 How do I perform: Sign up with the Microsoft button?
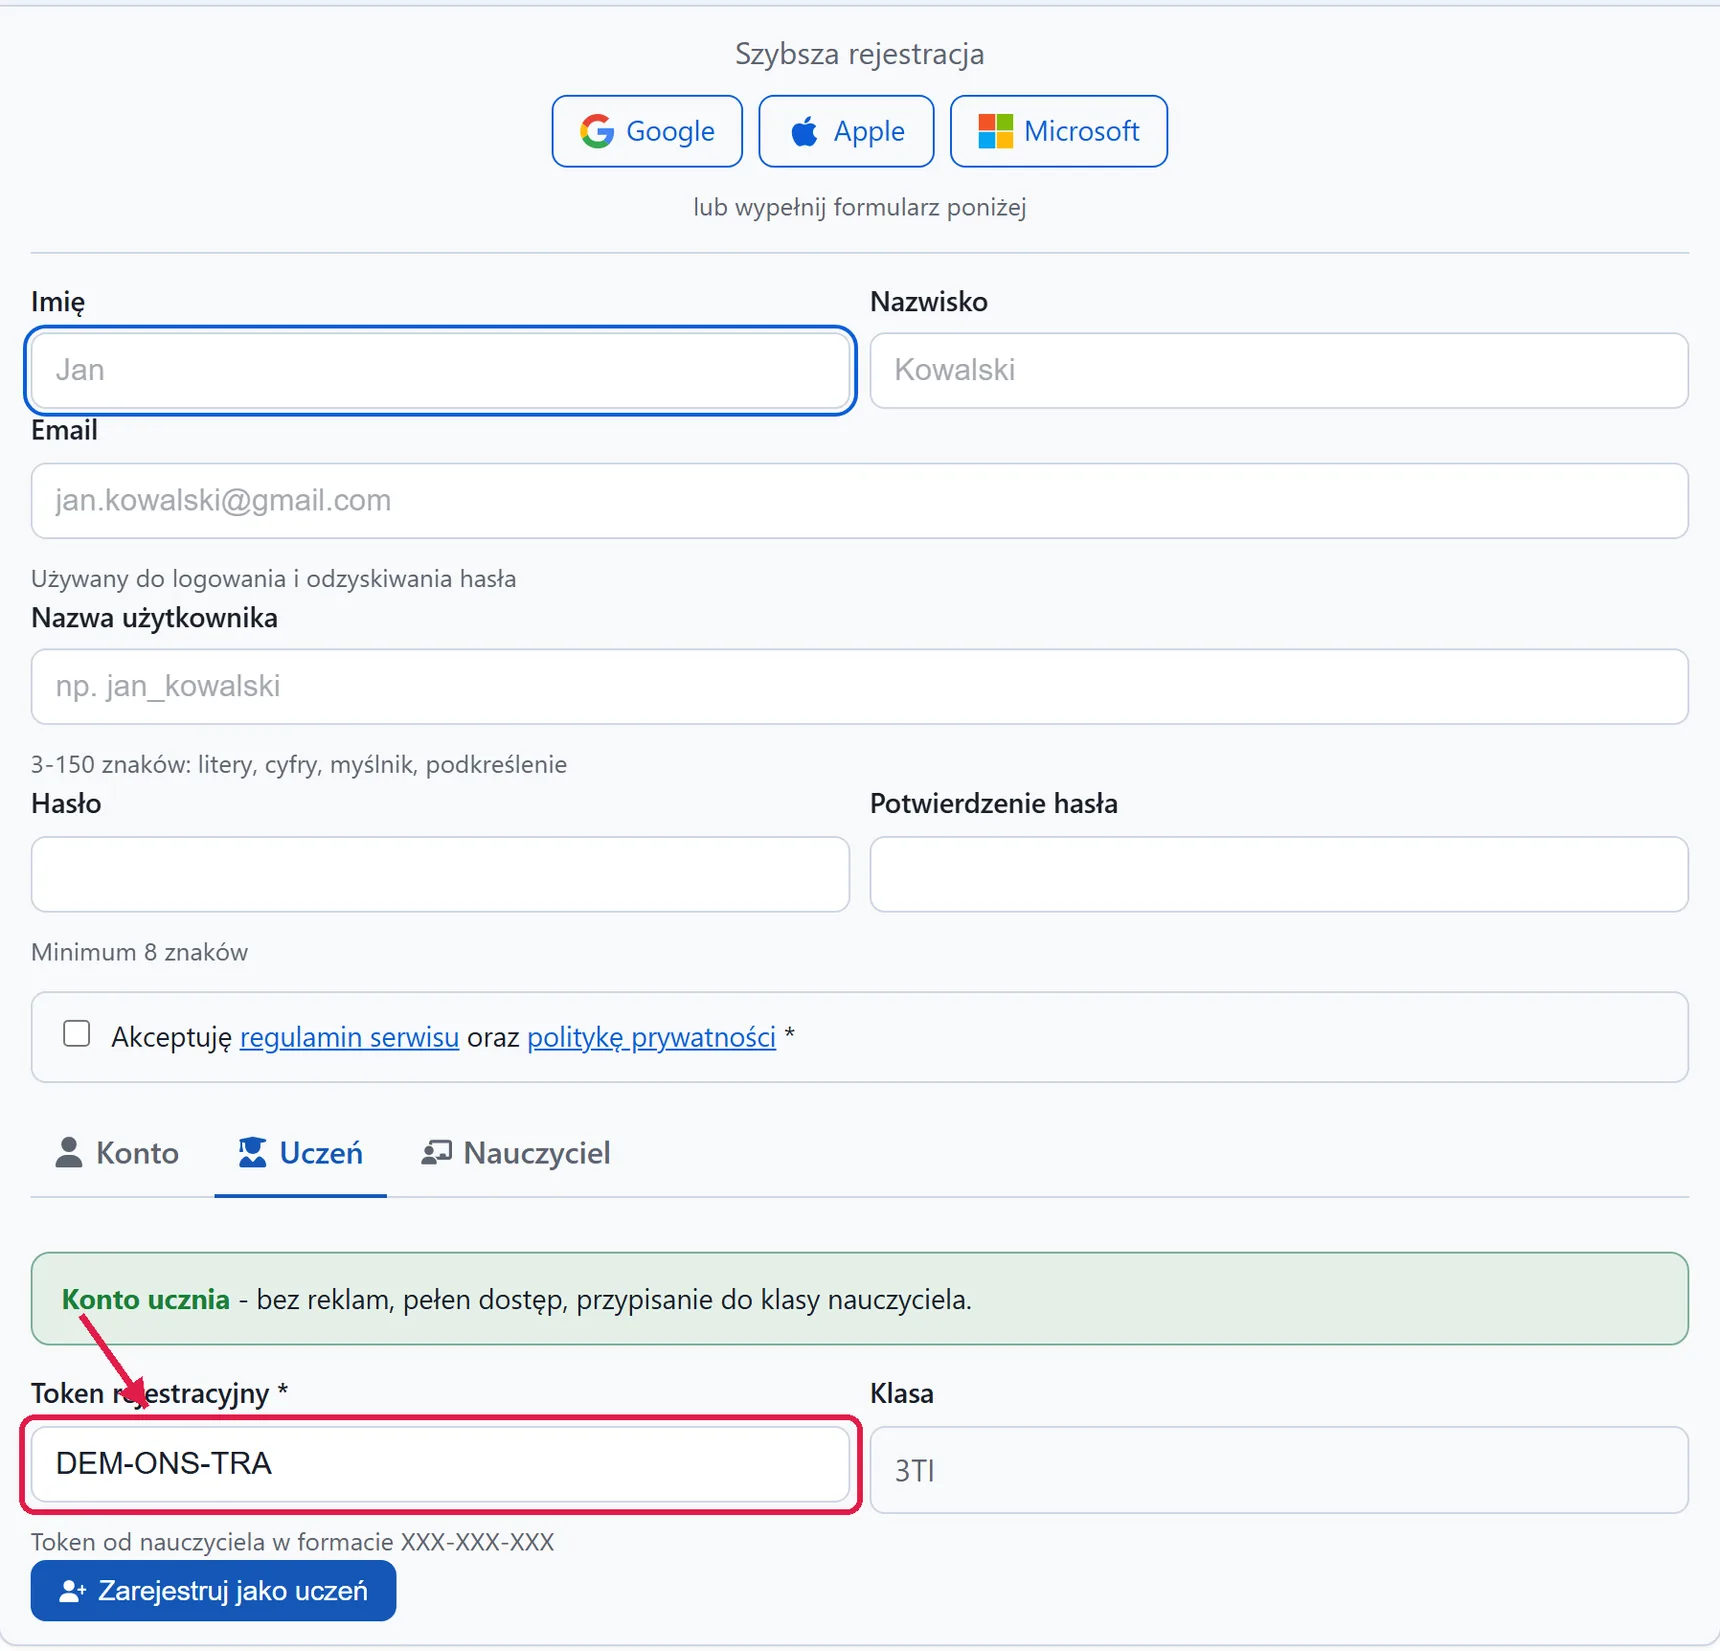point(1058,131)
